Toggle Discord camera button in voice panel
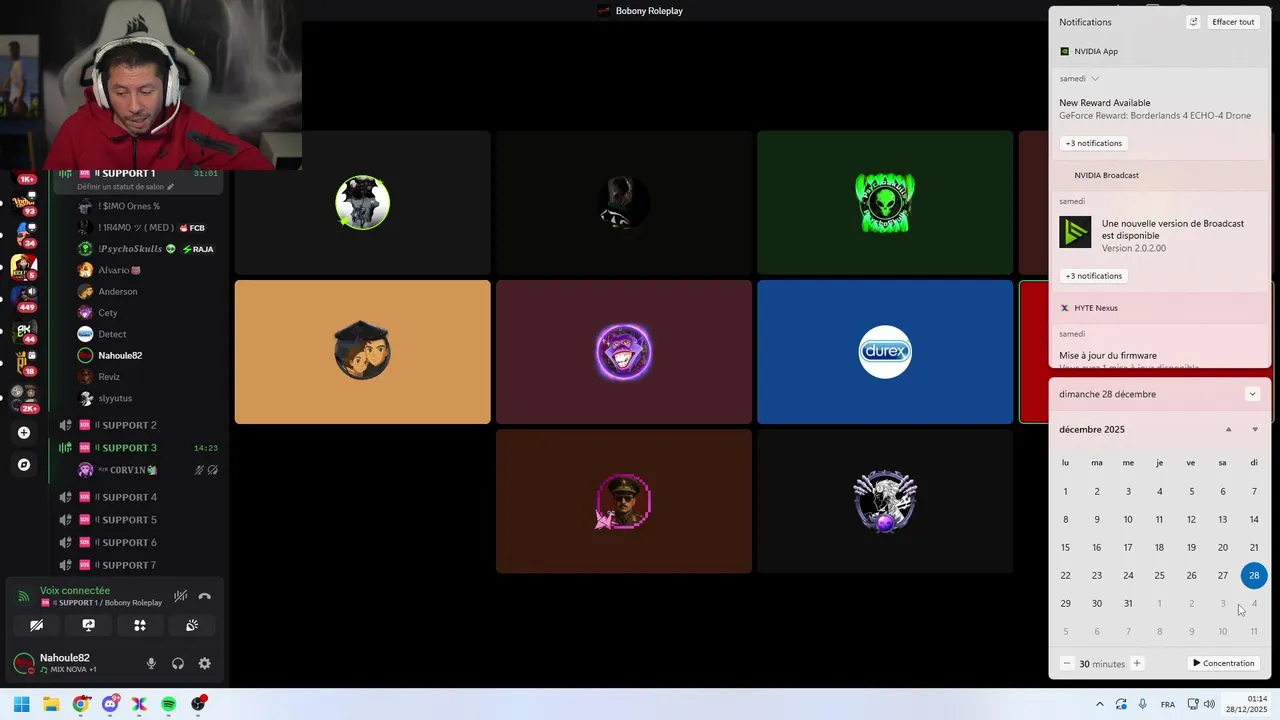The height and width of the screenshot is (720, 1280). (36, 625)
